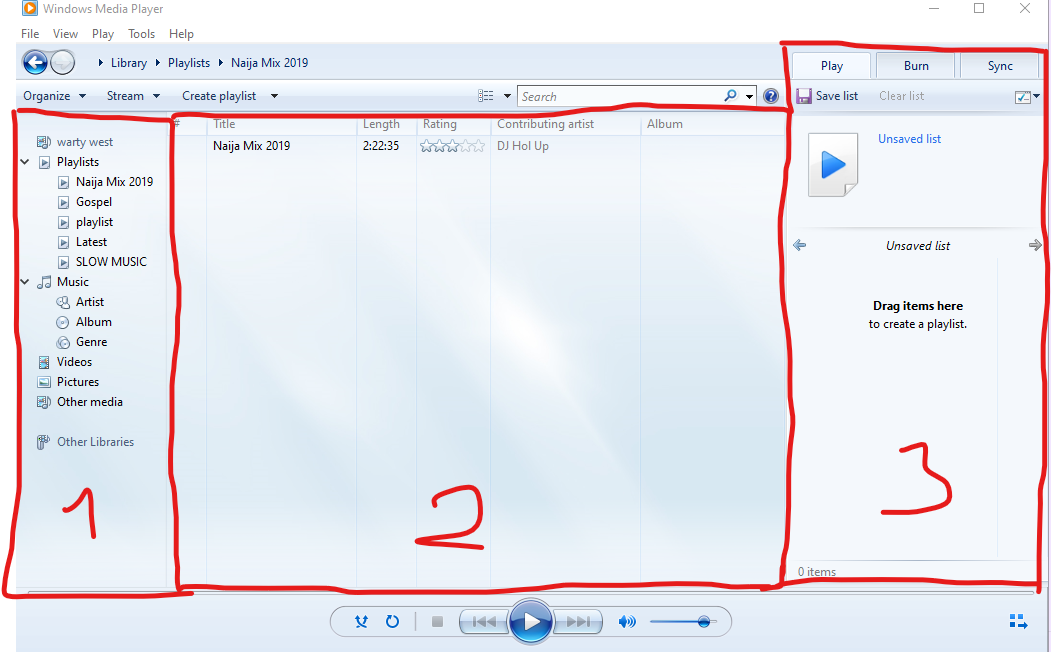The height and width of the screenshot is (652, 1051).
Task: Open the Help question mark icon
Action: tap(771, 96)
